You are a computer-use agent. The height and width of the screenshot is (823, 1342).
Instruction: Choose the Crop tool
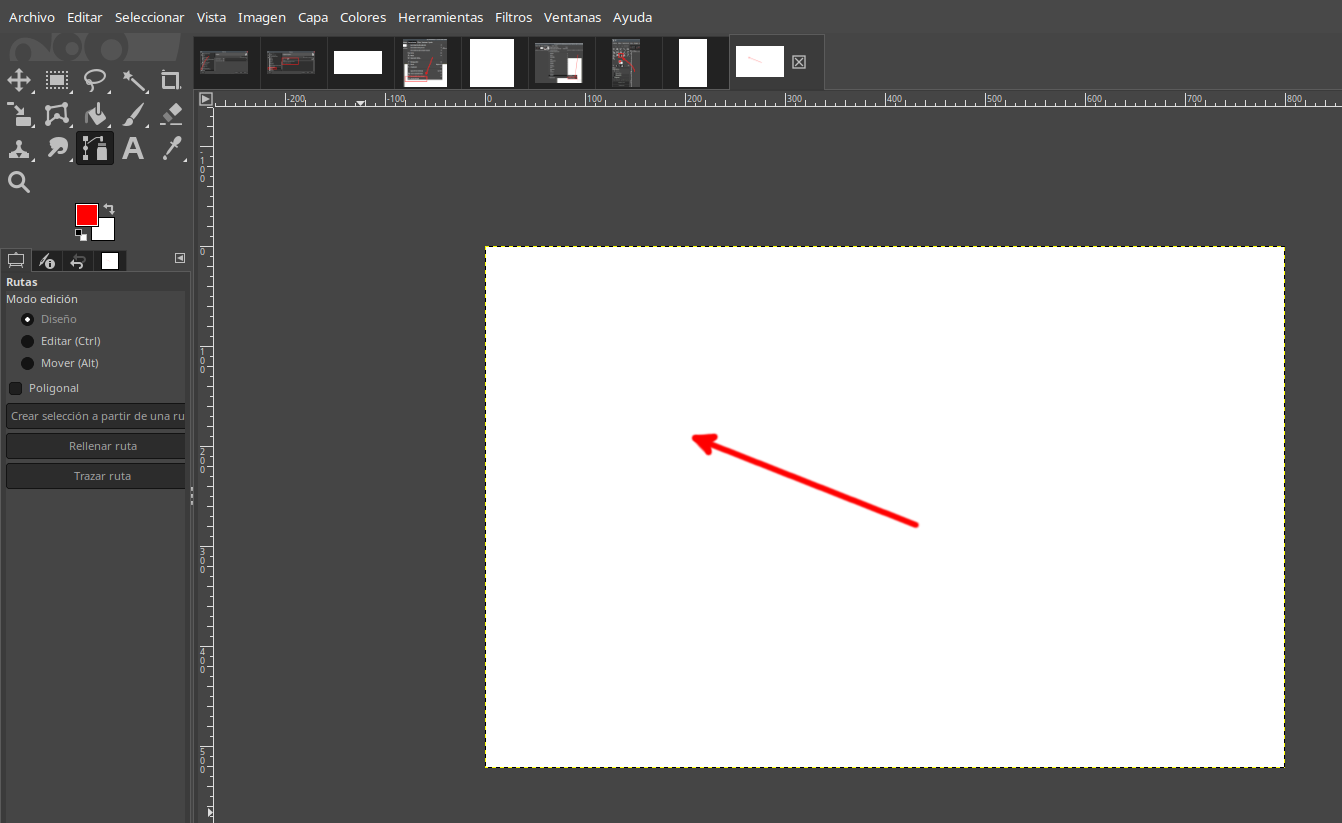click(171, 81)
